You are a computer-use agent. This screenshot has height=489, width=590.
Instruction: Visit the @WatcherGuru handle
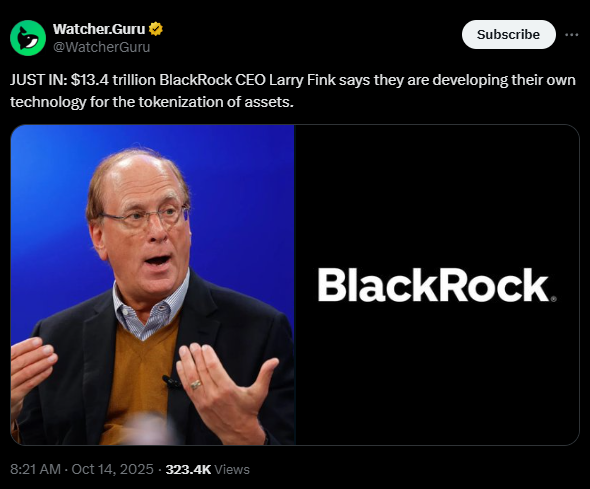point(102,47)
